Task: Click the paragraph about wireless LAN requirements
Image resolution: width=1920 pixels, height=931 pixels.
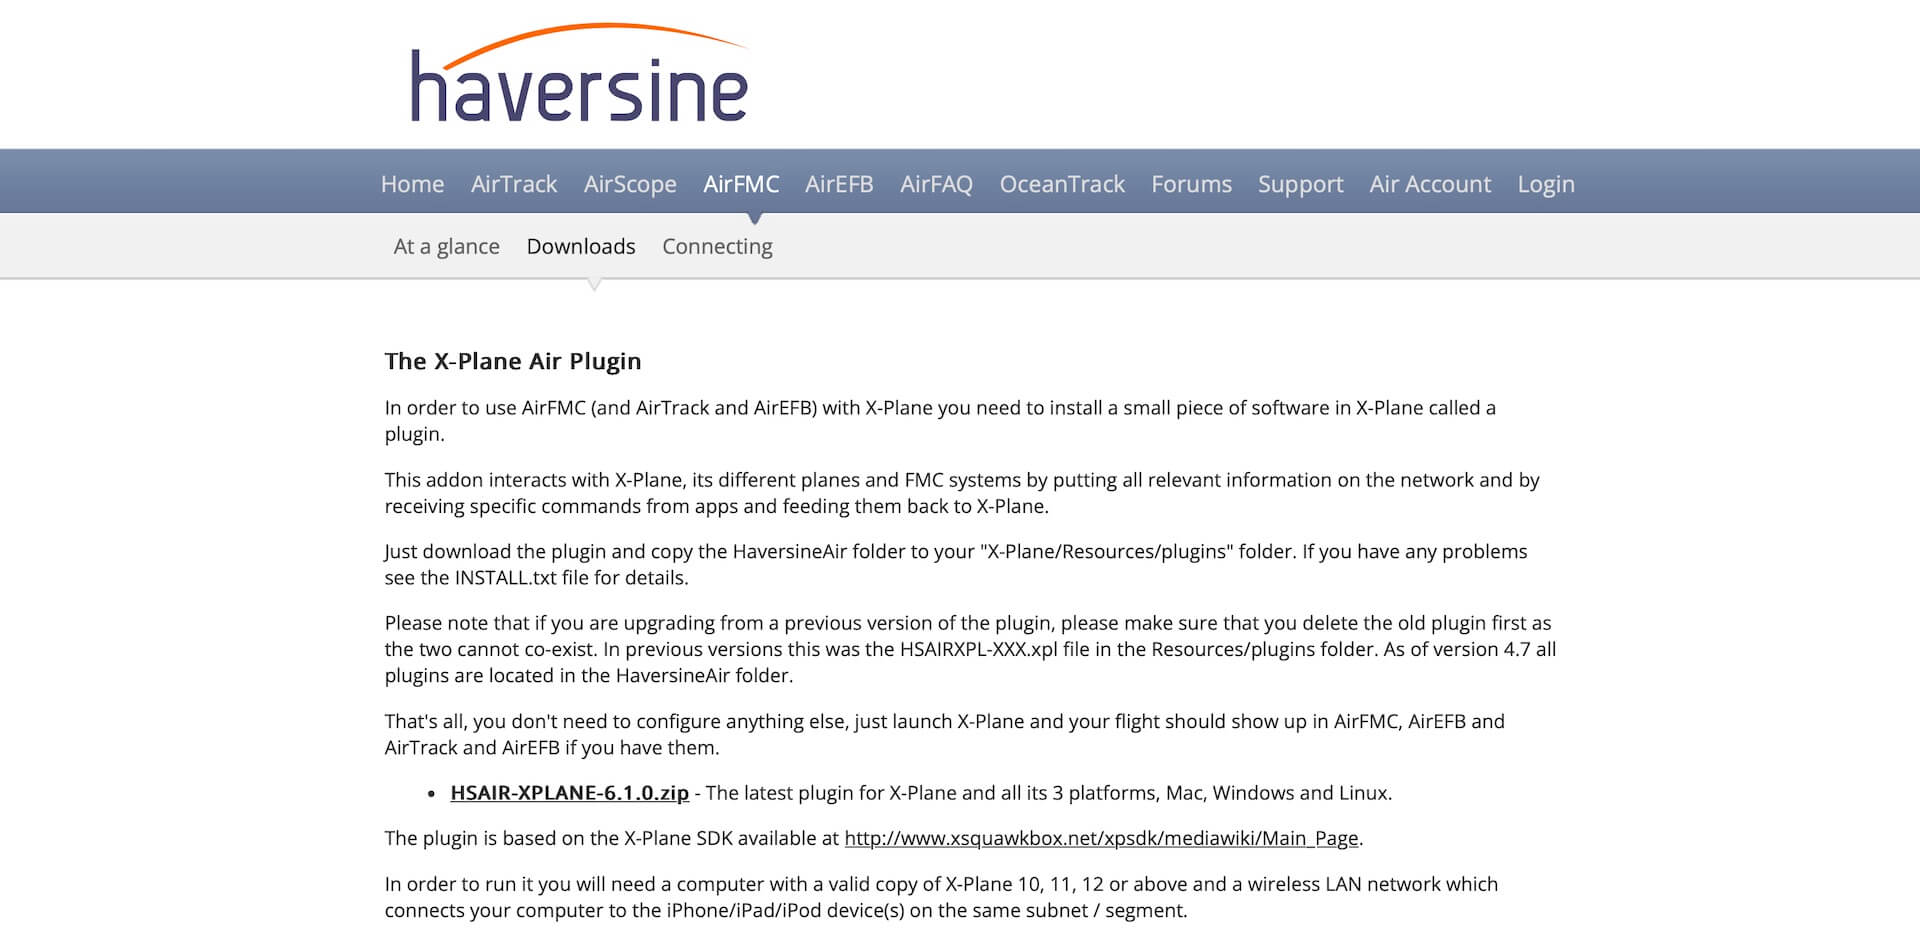Action: (940, 897)
